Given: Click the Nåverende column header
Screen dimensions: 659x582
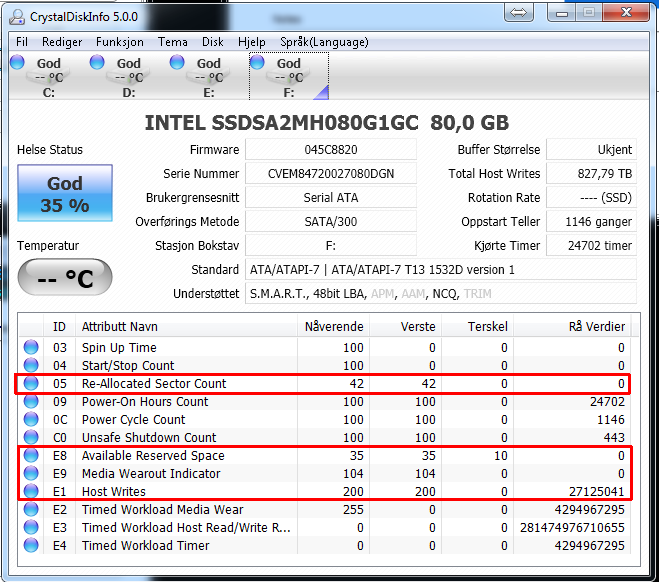Looking at the screenshot, I should click(333, 327).
